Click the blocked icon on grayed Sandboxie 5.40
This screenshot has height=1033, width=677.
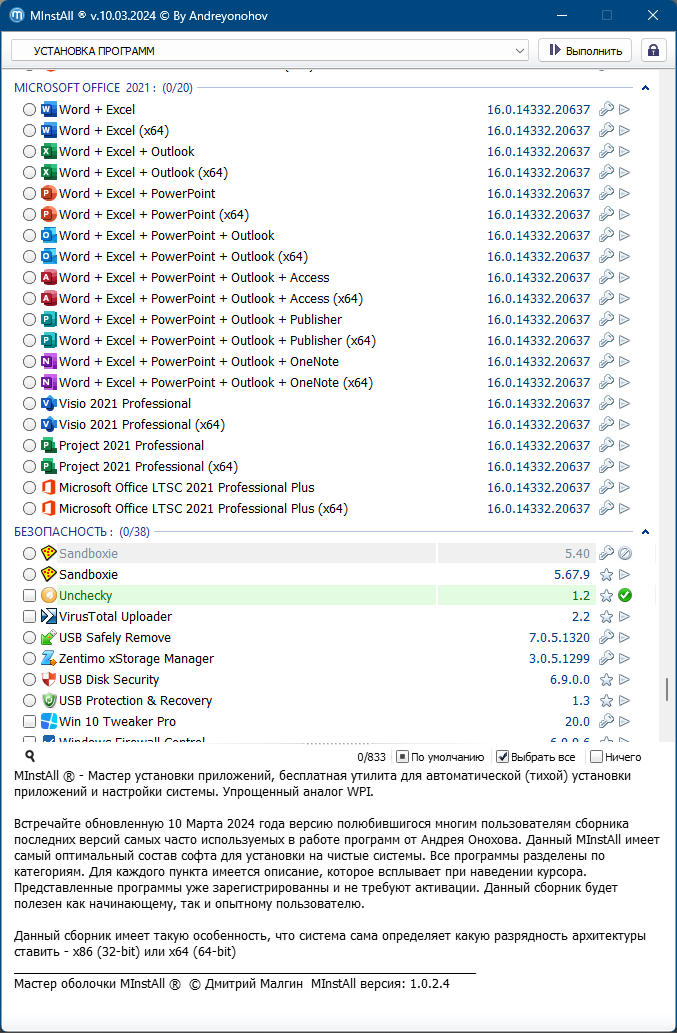tap(625, 554)
